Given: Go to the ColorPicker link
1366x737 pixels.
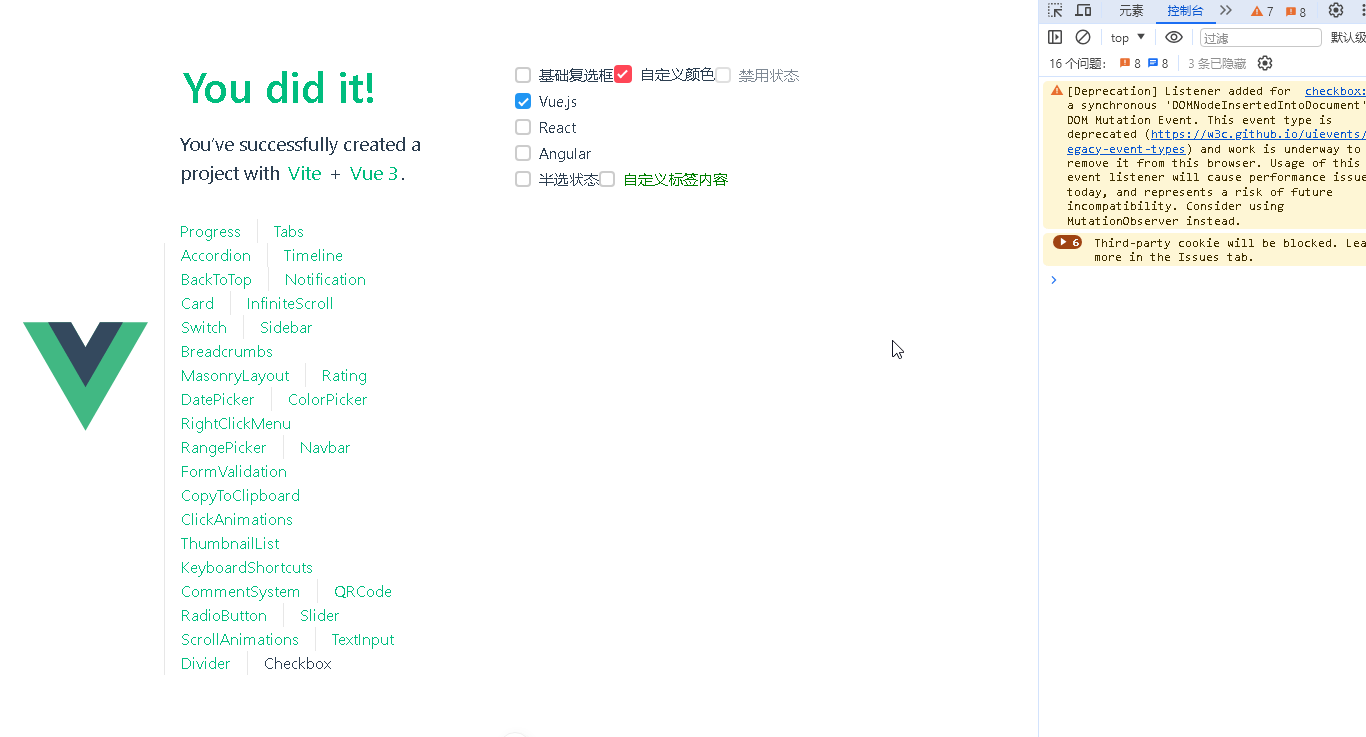Looking at the screenshot, I should click(328, 399).
